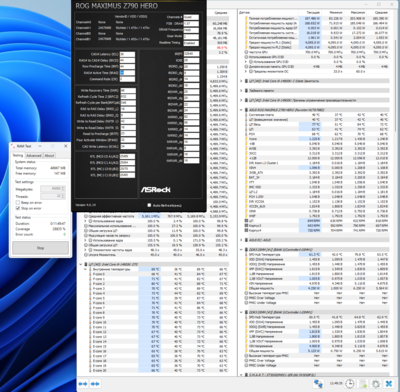Select the Системная плата temperature row
The image size is (400, 392).
317,115
